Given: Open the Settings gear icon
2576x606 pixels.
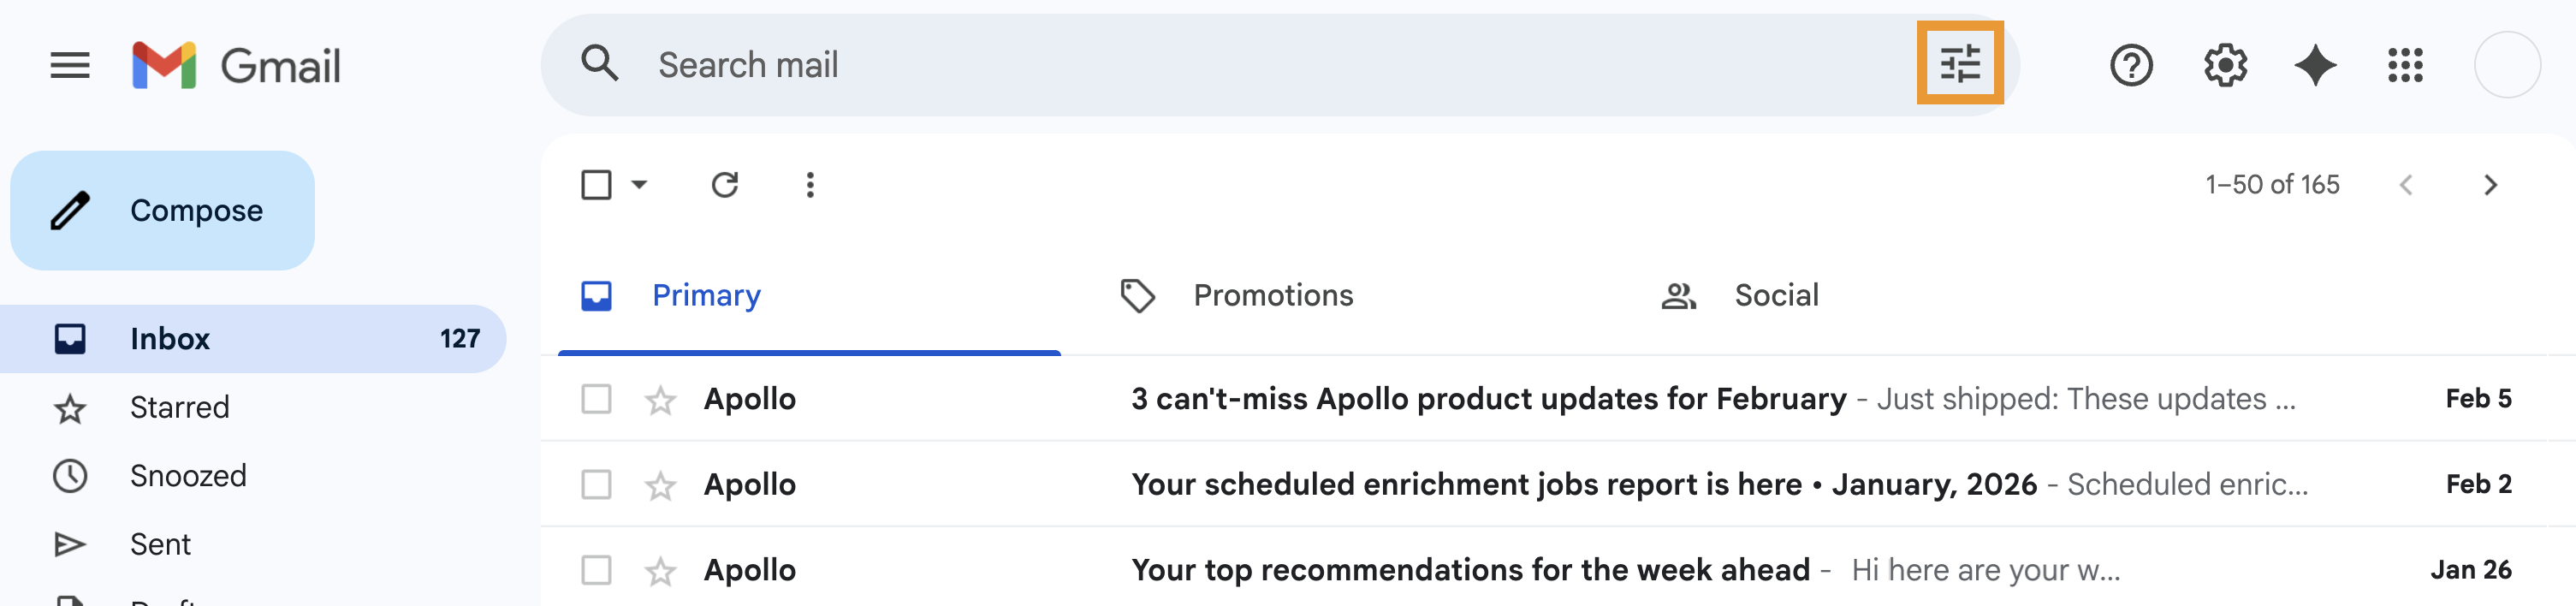Looking at the screenshot, I should 2224,66.
